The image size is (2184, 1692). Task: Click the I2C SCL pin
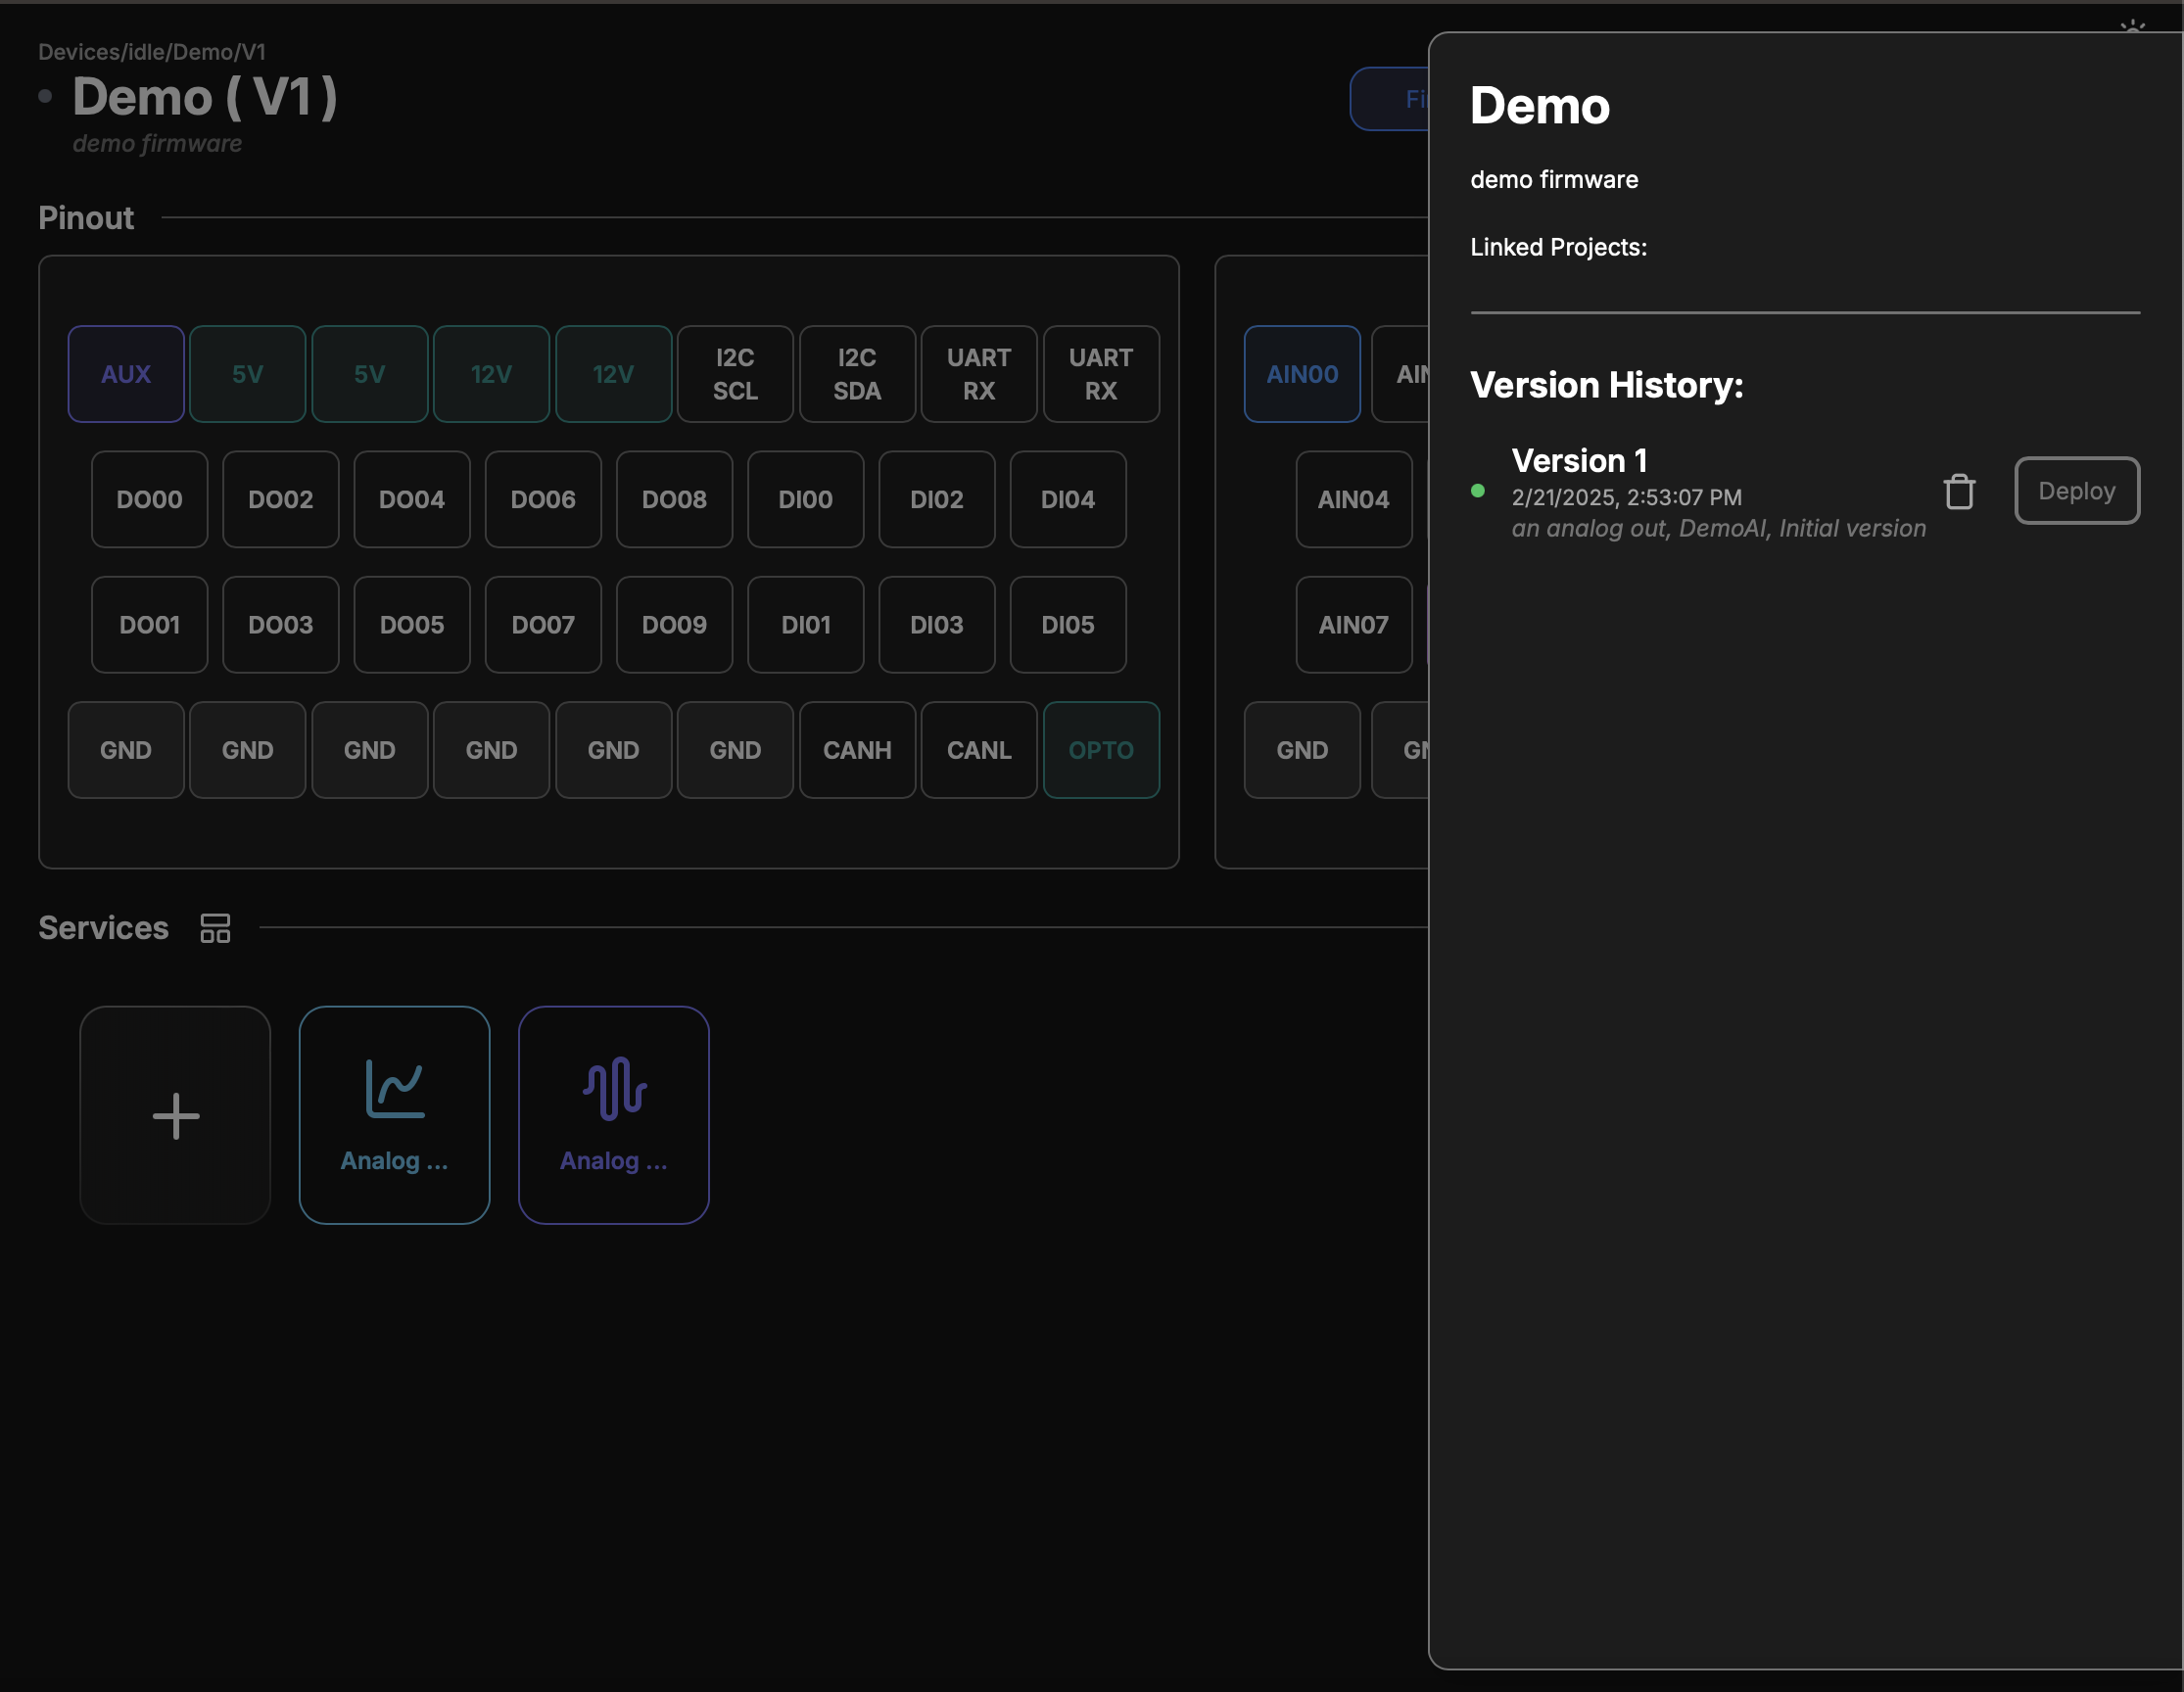coord(735,374)
